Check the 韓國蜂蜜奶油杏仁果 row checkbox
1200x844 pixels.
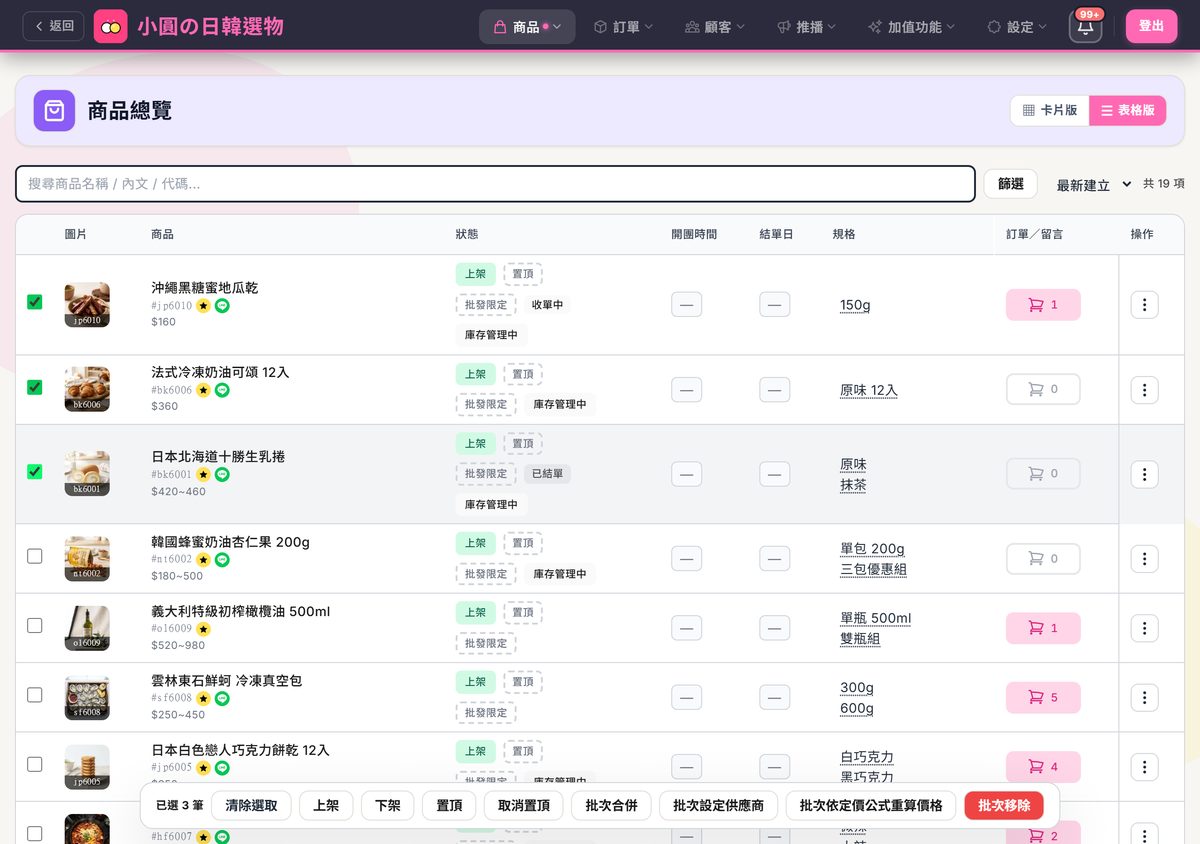pos(35,556)
